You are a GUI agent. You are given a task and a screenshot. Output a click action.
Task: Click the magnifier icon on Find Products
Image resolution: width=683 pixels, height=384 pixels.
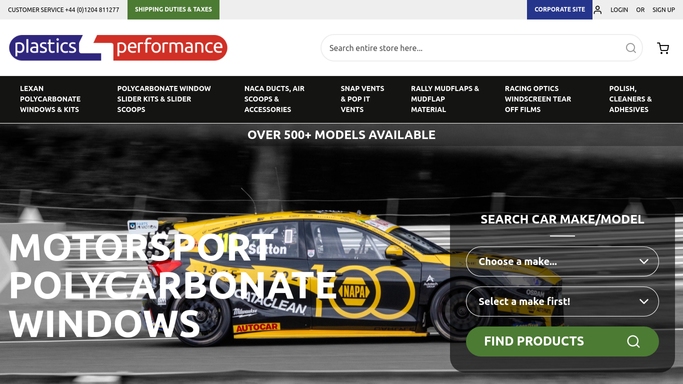pyautogui.click(x=633, y=341)
